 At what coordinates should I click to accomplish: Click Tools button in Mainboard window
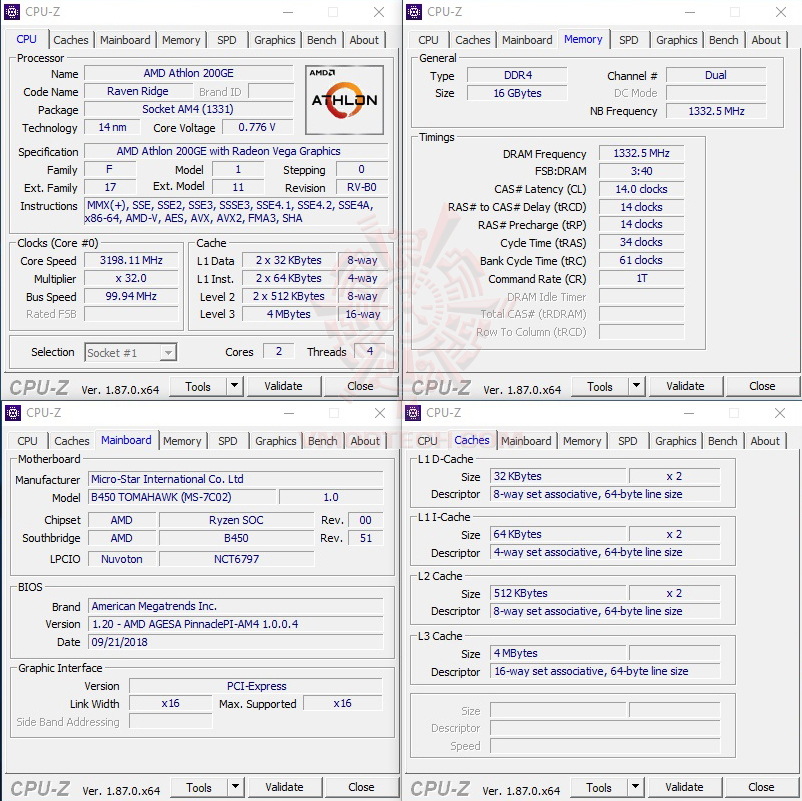pyautogui.click(x=199, y=787)
